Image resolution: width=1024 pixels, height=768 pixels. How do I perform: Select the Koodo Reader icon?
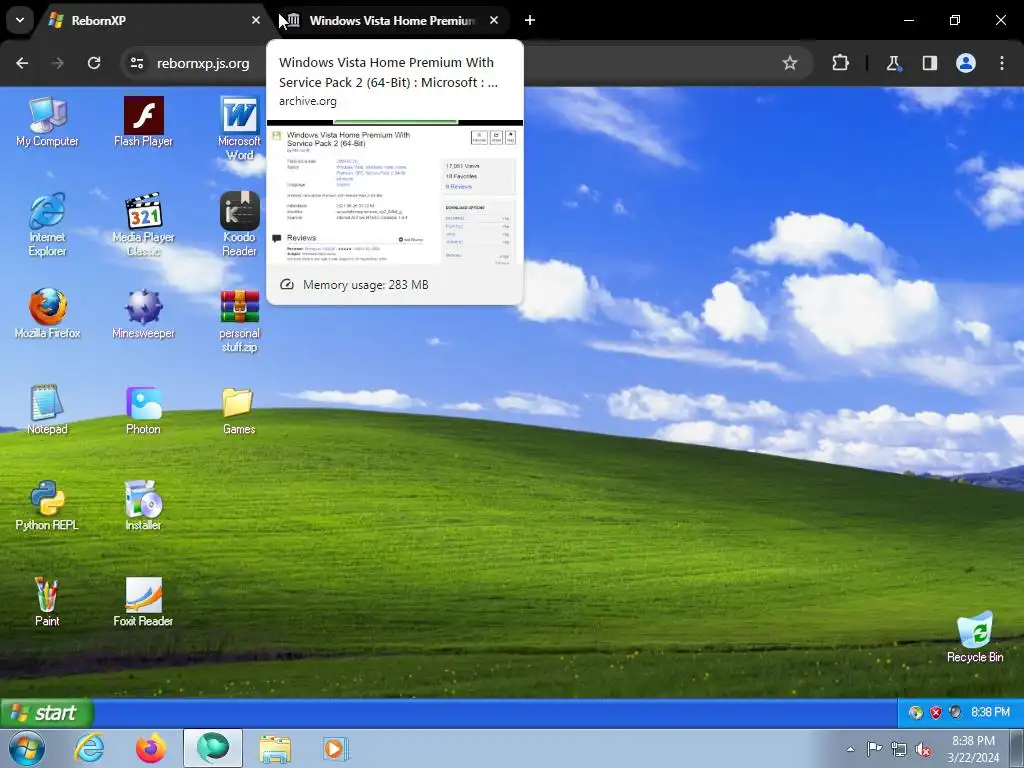[239, 225]
